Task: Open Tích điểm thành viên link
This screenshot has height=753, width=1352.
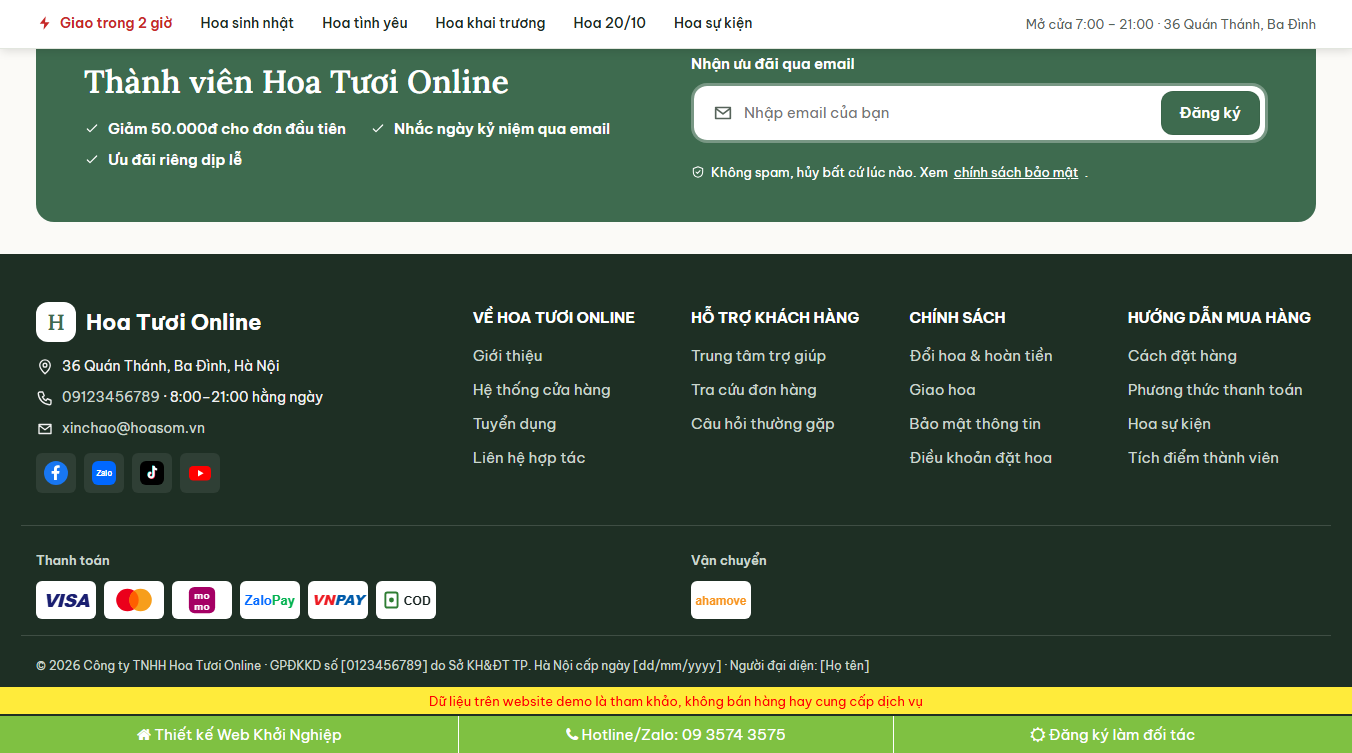Action: tap(1203, 458)
